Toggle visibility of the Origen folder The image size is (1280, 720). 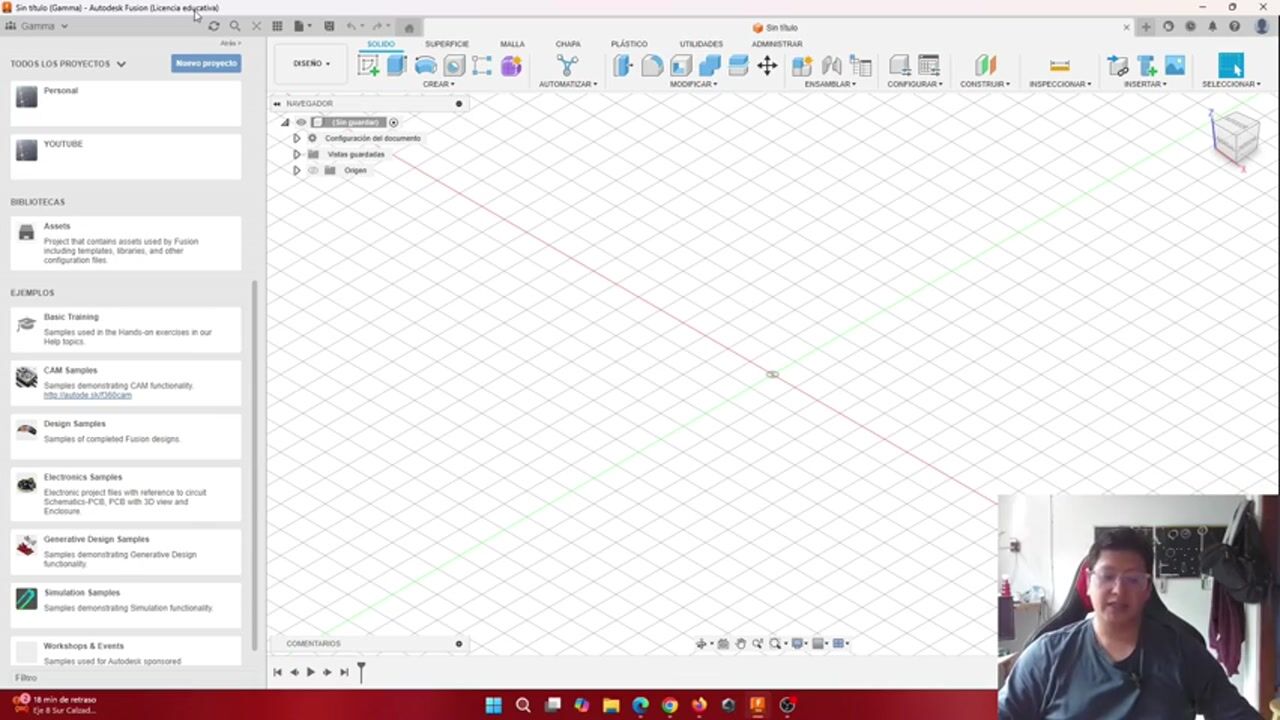pyautogui.click(x=313, y=170)
